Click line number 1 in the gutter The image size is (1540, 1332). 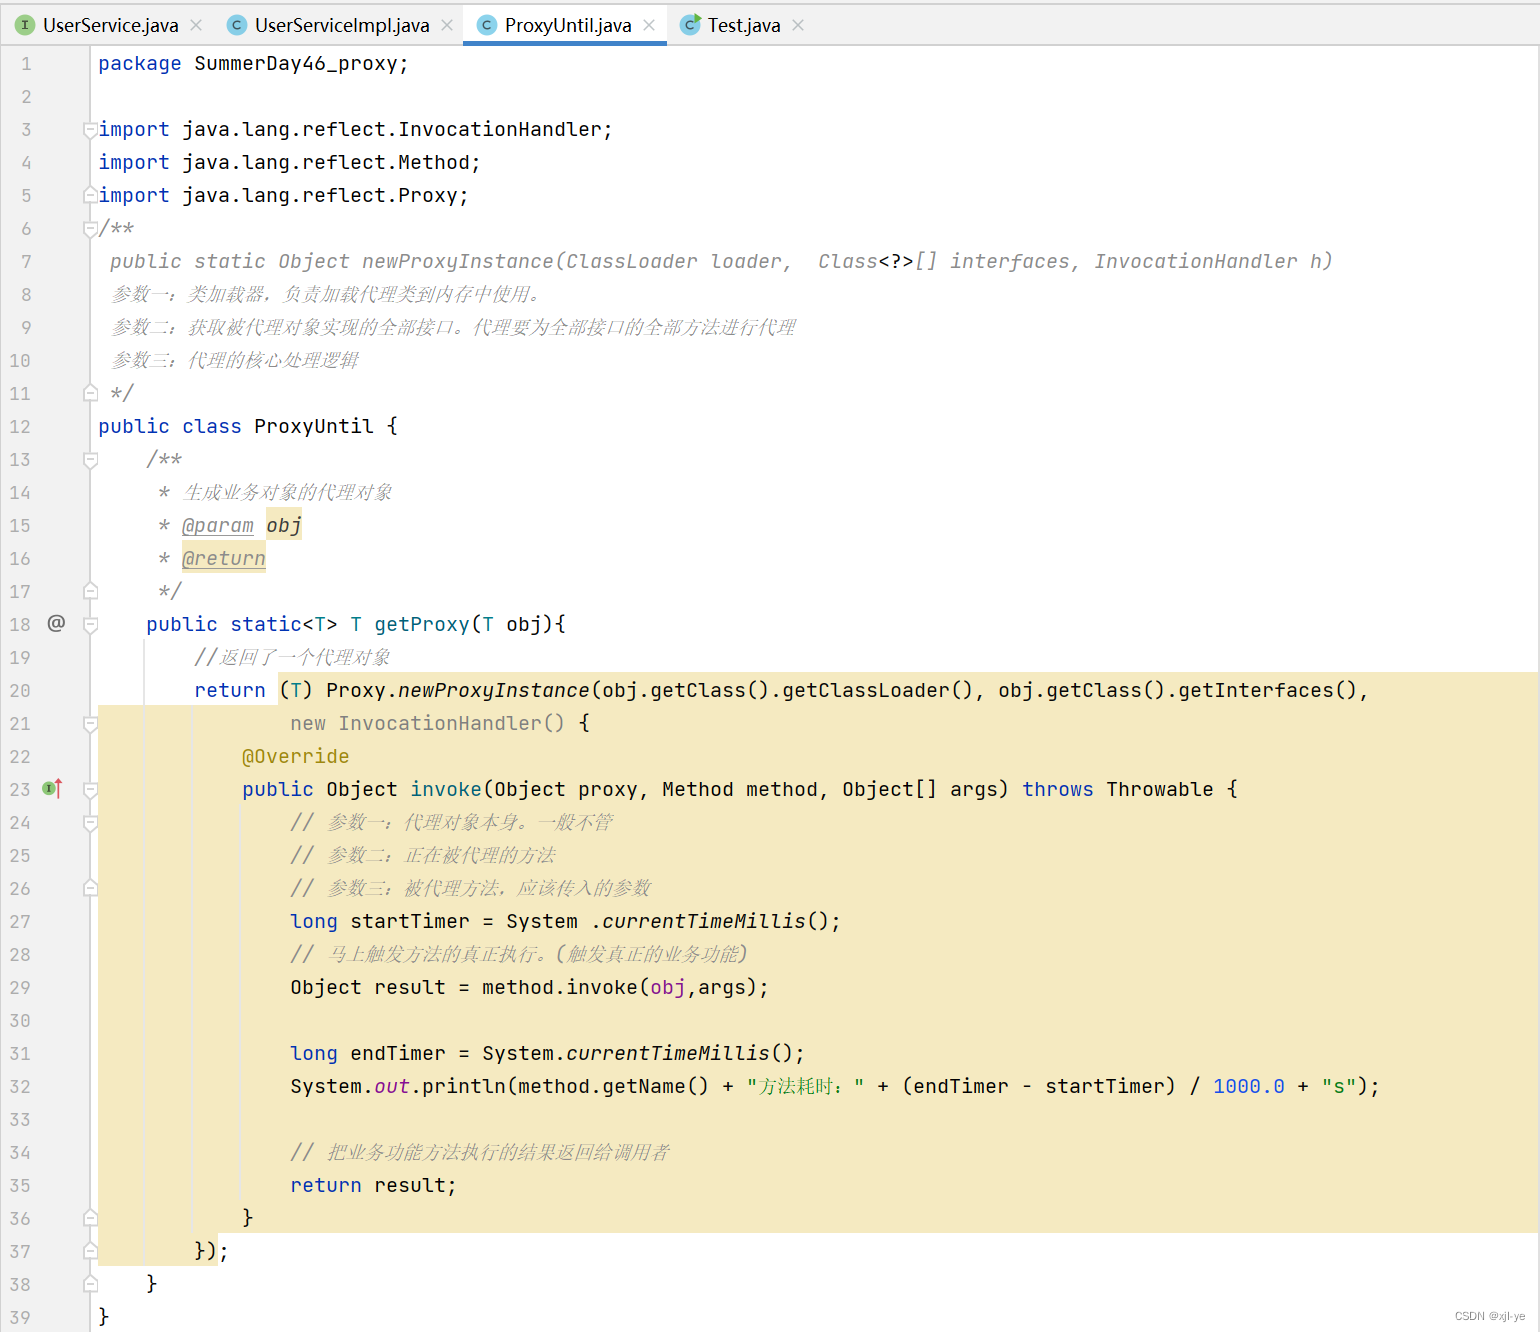pos(26,63)
